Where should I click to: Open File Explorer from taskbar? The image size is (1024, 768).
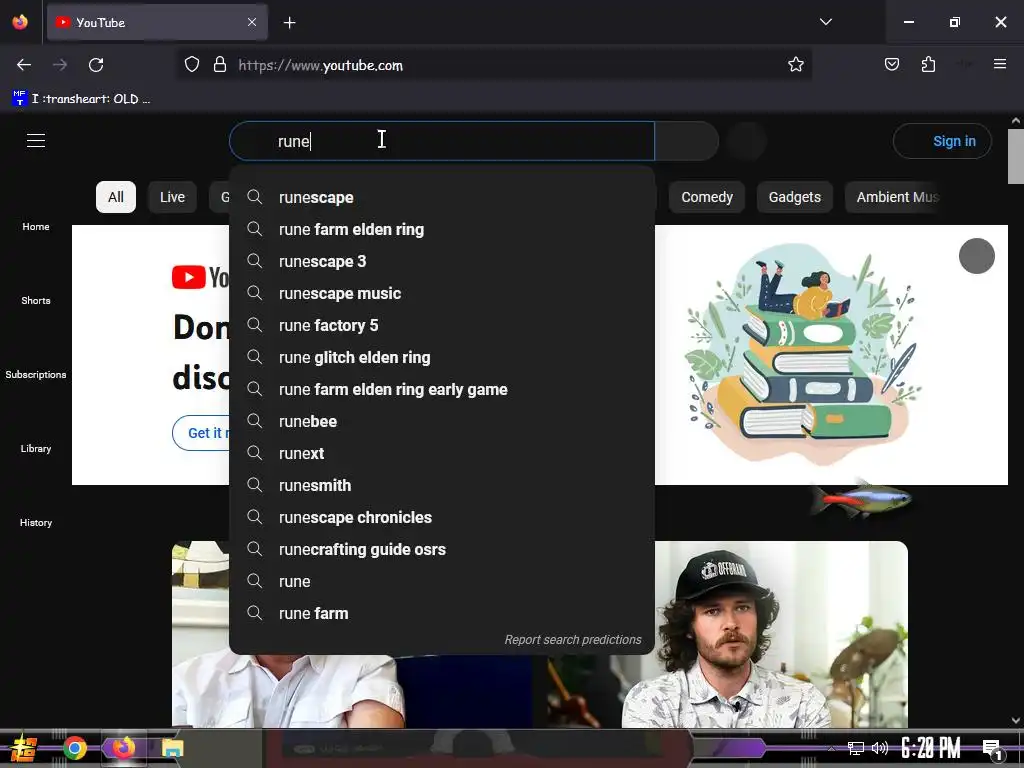tap(172, 748)
